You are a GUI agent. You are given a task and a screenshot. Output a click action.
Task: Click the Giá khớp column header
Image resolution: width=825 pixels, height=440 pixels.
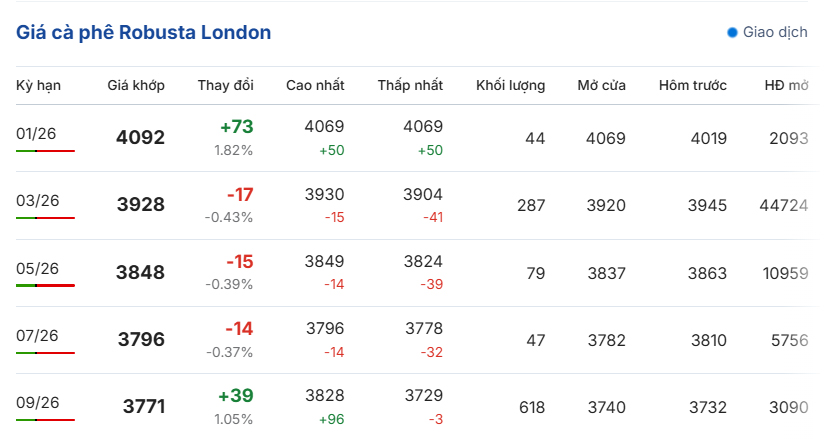point(136,85)
